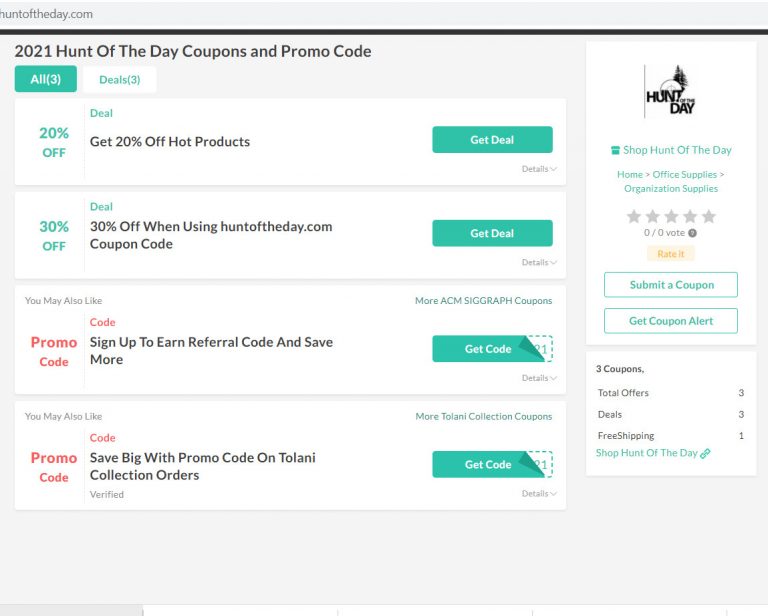Expand Details for 20% Off Hot Products
Image resolution: width=768 pixels, height=616 pixels.
tap(539, 169)
